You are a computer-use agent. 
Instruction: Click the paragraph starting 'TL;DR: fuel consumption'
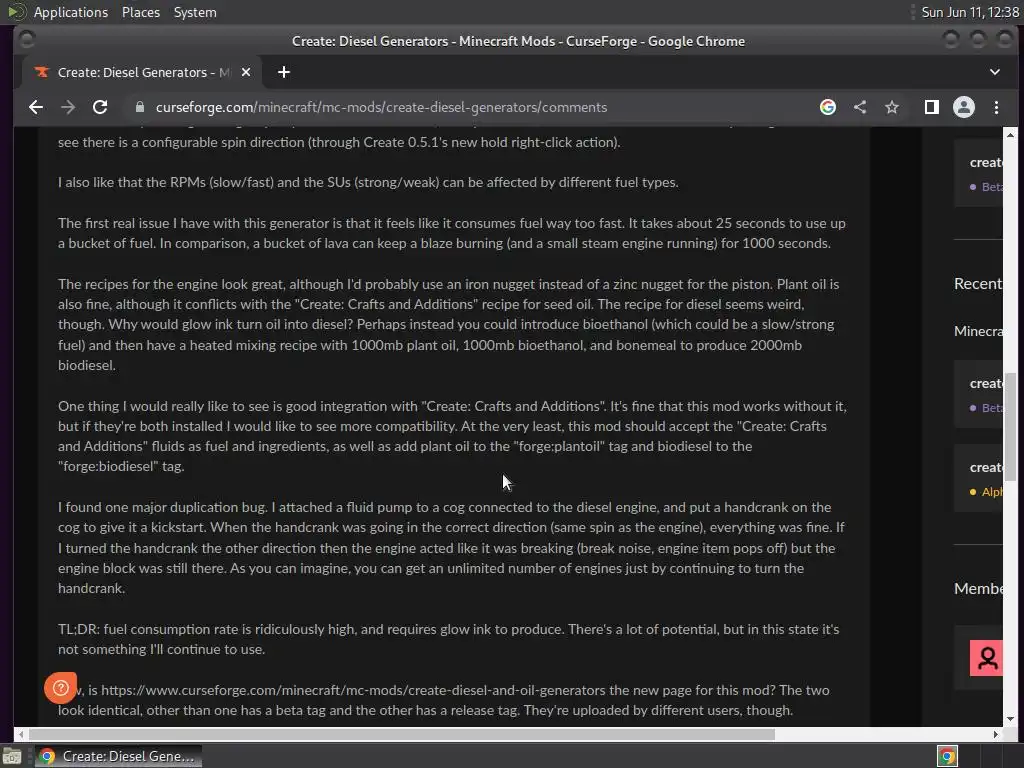[x=449, y=639]
